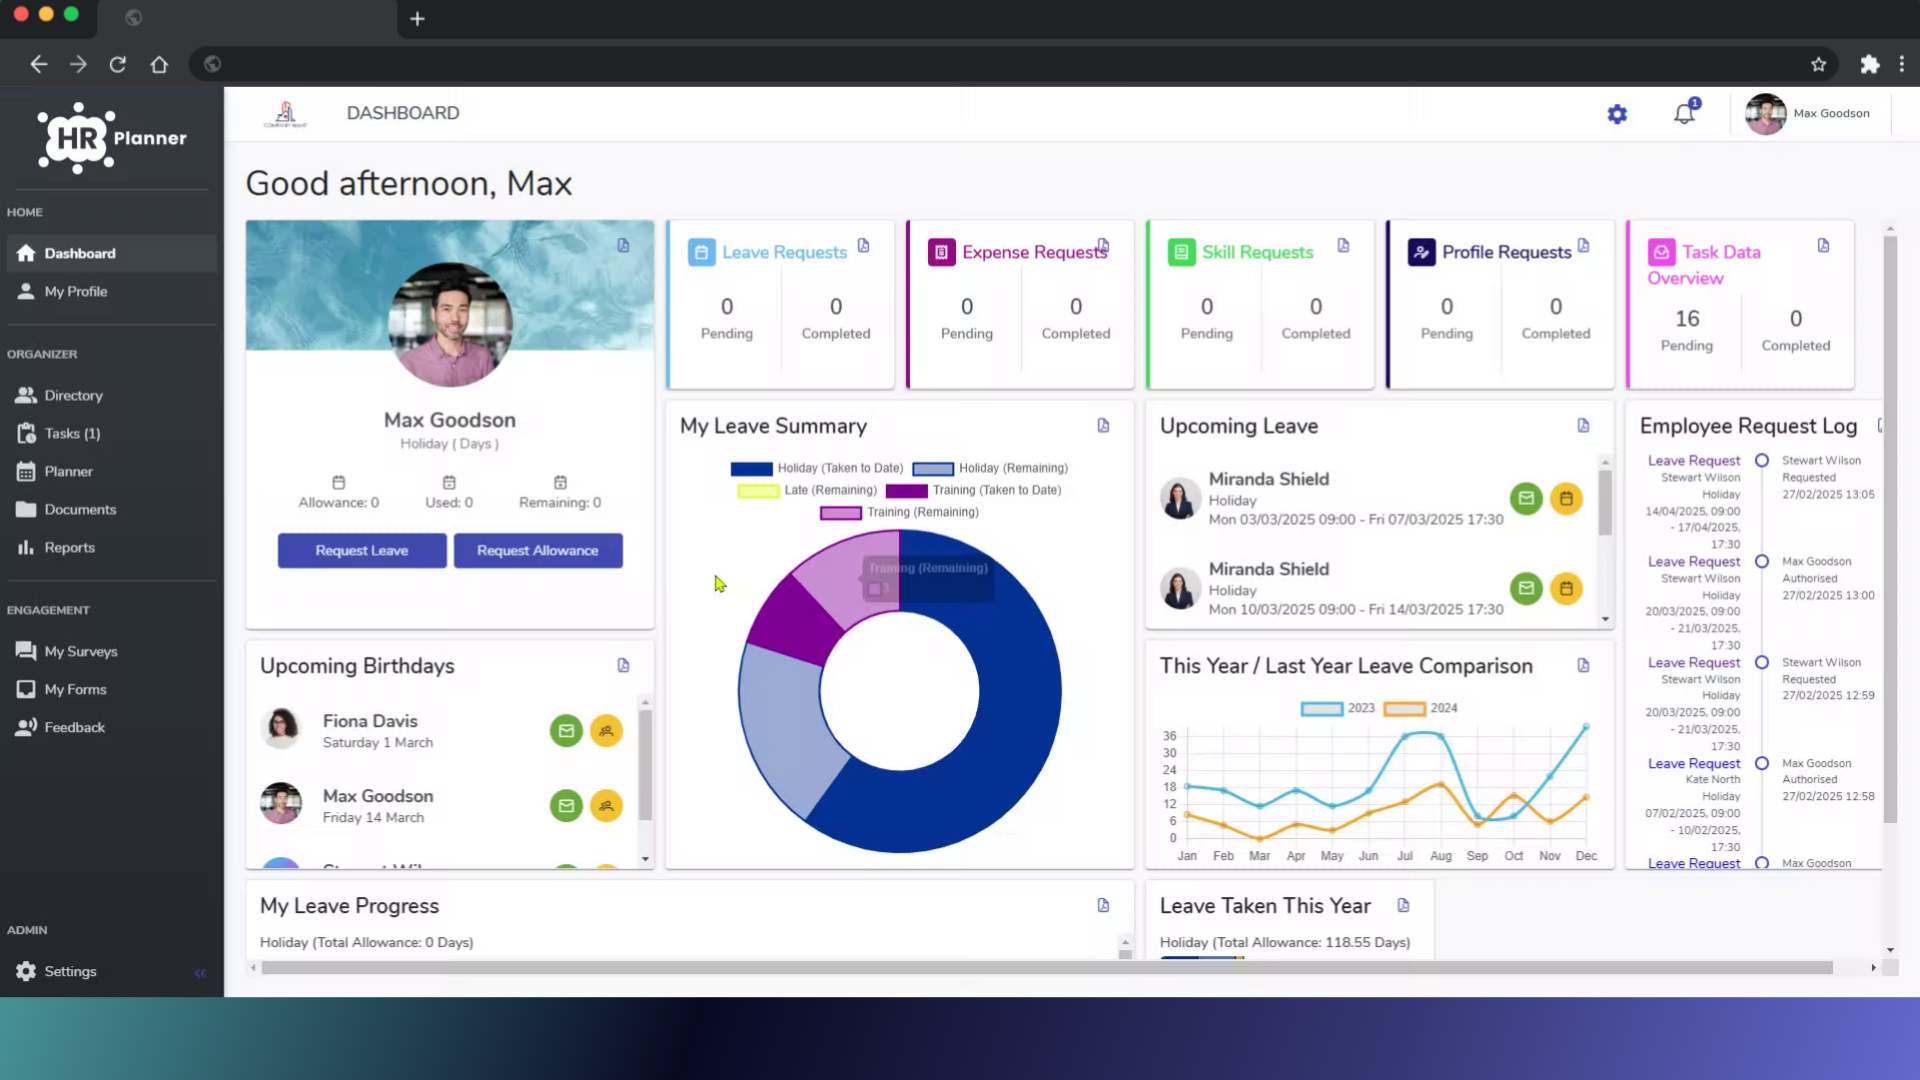Screen dimensions: 1920x1080
Task: Click yellow calendar icon for Miranda Shield 10/03 leave
Action: (x=1566, y=588)
